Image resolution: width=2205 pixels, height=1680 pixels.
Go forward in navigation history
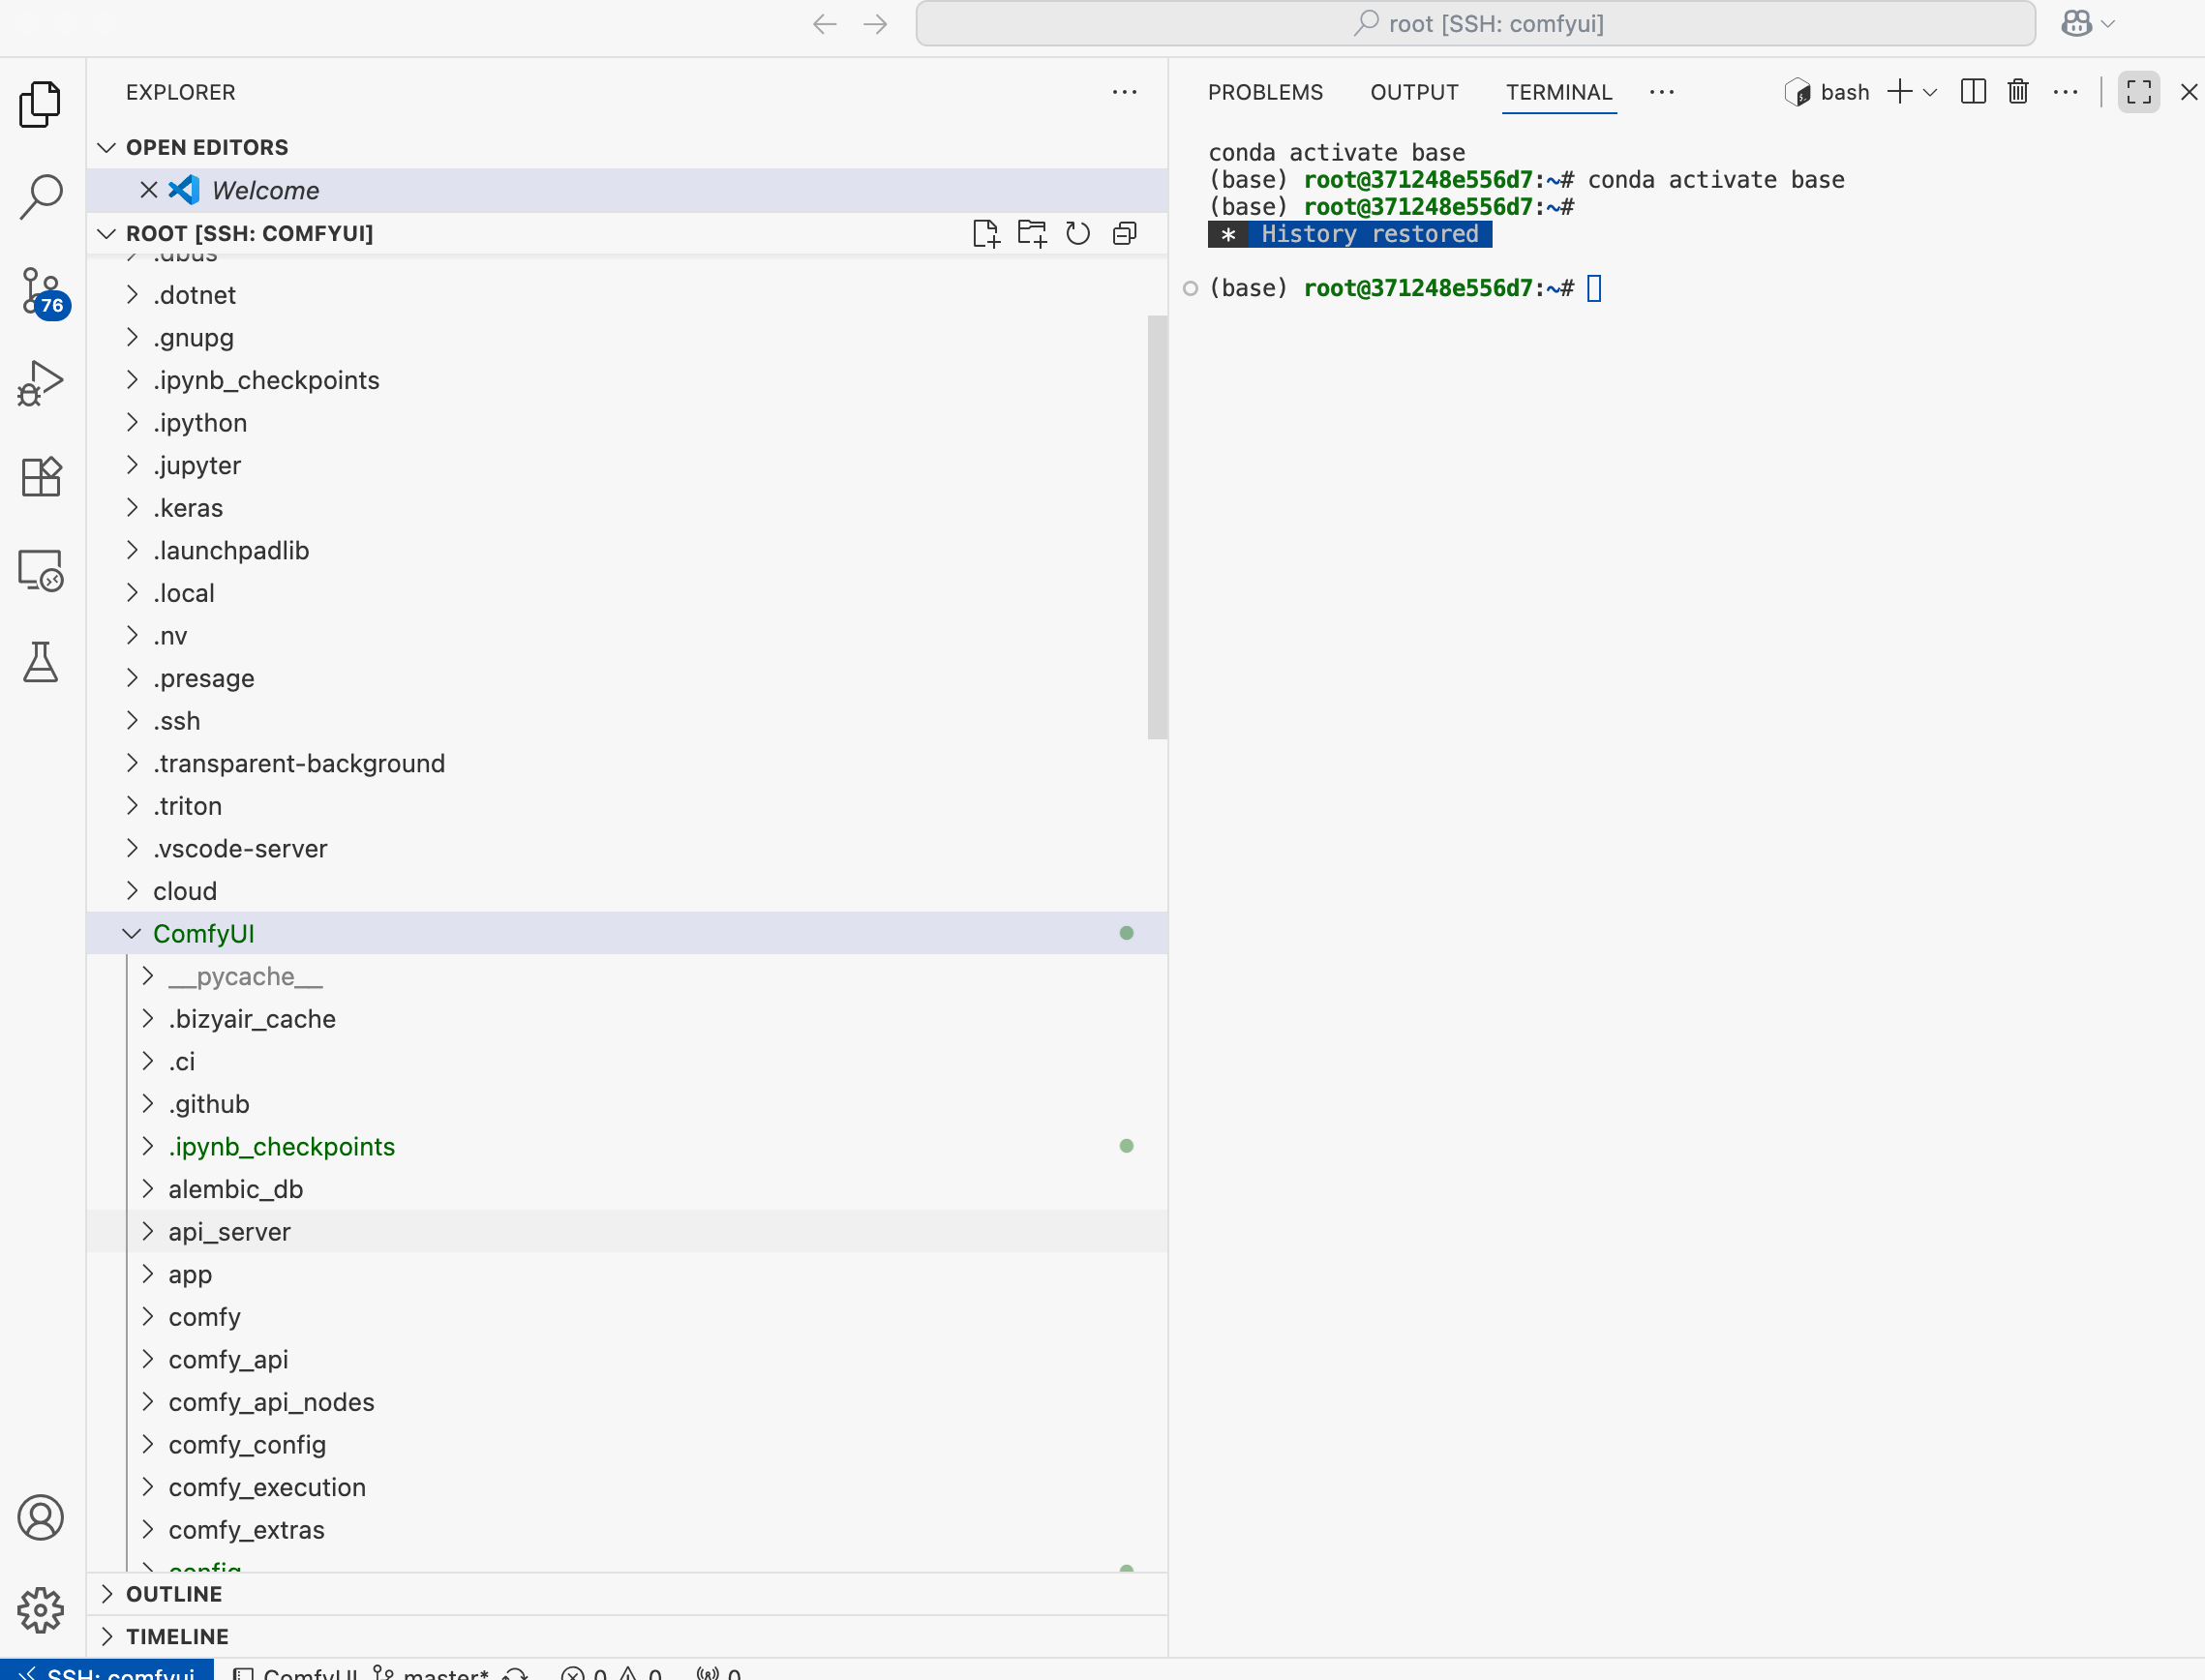click(875, 24)
